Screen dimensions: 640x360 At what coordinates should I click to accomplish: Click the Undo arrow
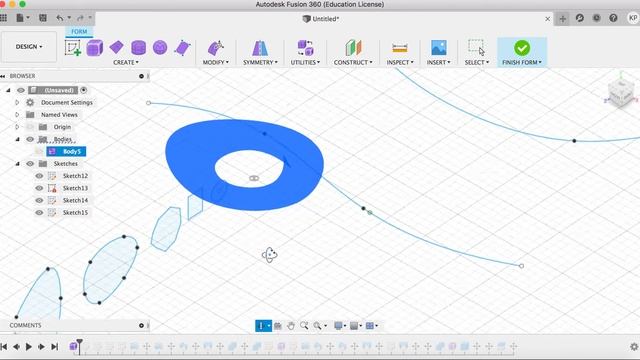(x=60, y=18)
